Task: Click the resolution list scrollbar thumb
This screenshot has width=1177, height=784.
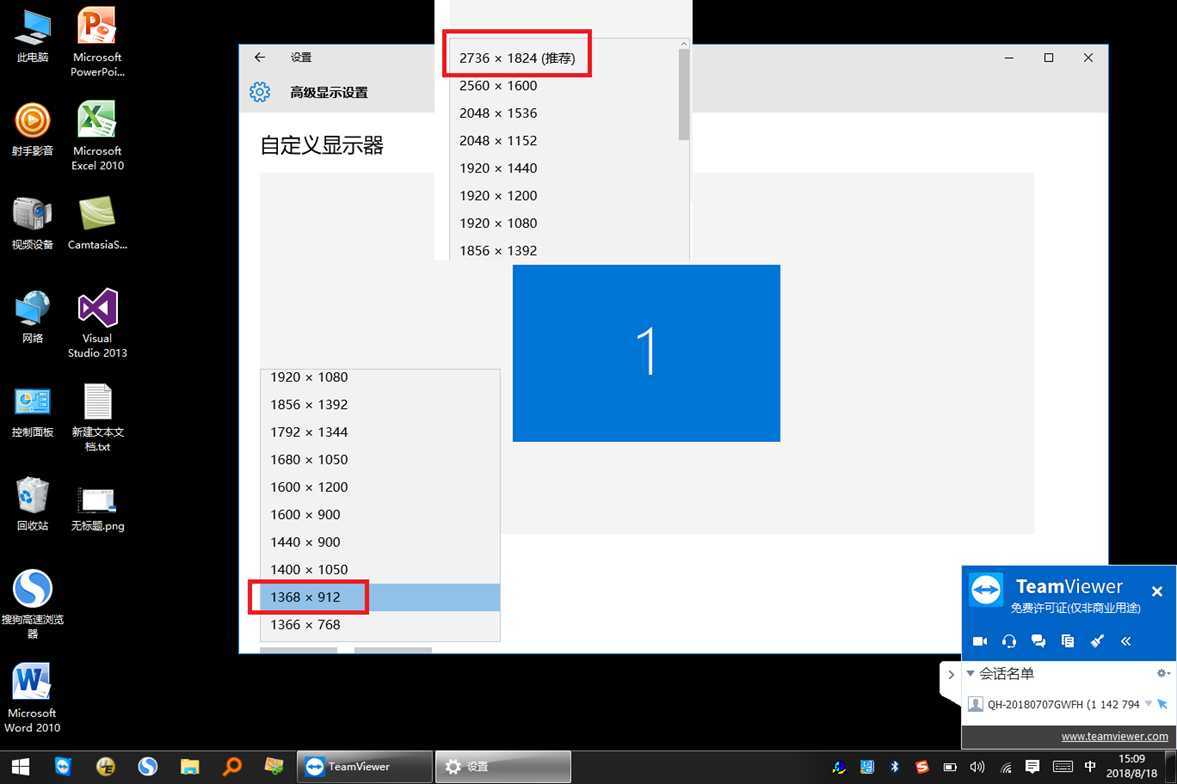Action: click(x=683, y=94)
